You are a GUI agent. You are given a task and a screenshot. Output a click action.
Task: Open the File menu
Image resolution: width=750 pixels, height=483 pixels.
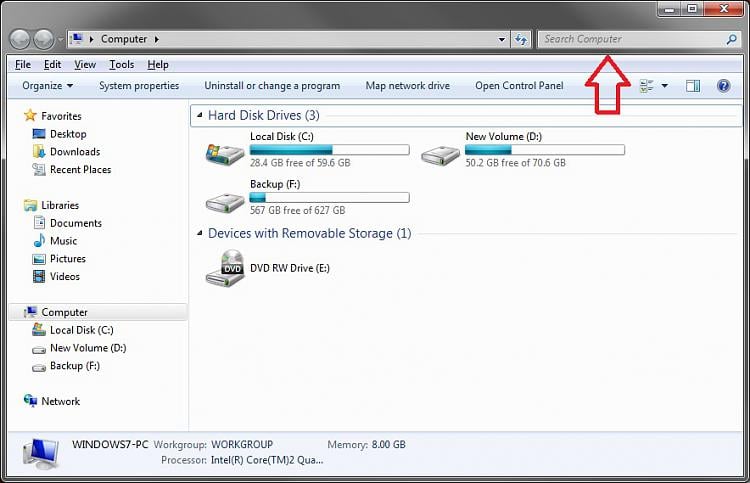(22, 65)
